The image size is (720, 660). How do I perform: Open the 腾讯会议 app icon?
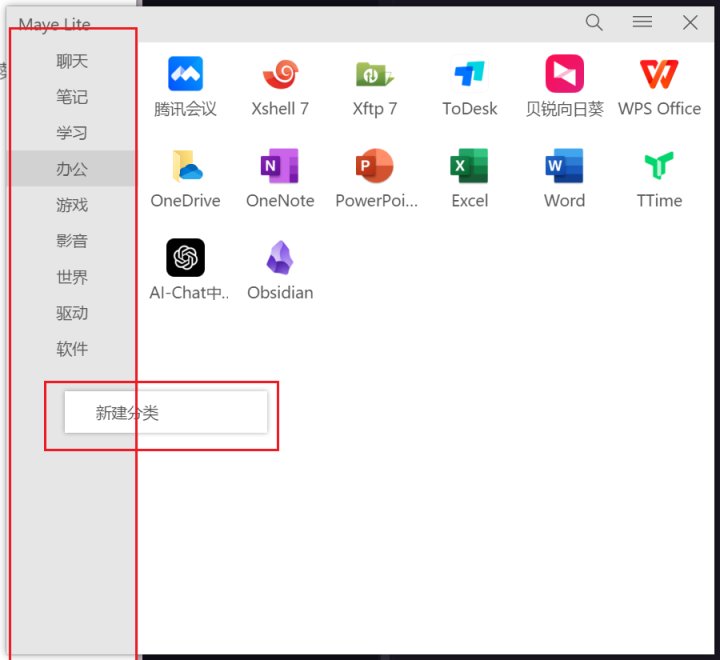(x=185, y=74)
